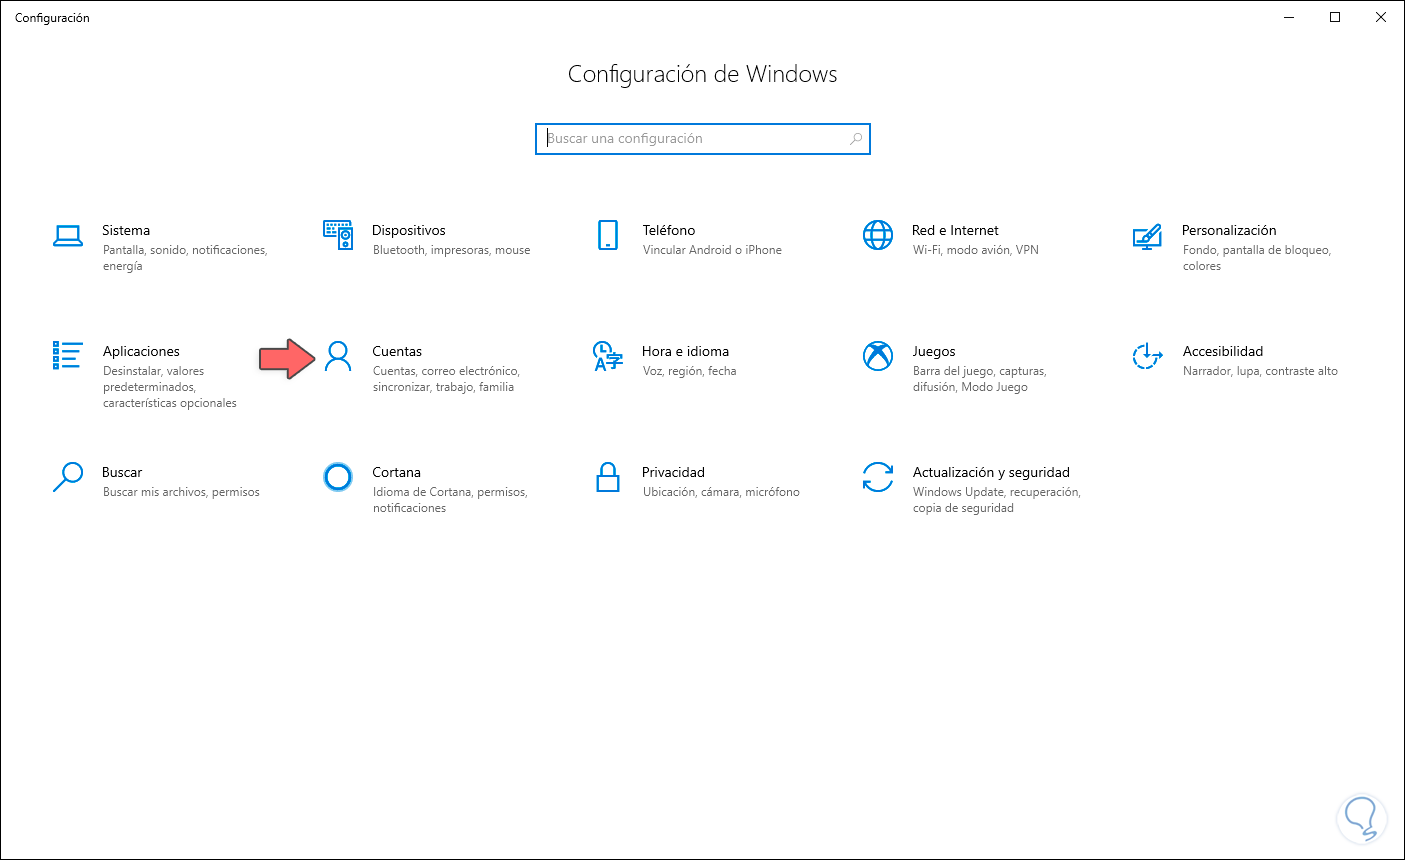Open the 'Personalización' title link

[x=1229, y=230]
